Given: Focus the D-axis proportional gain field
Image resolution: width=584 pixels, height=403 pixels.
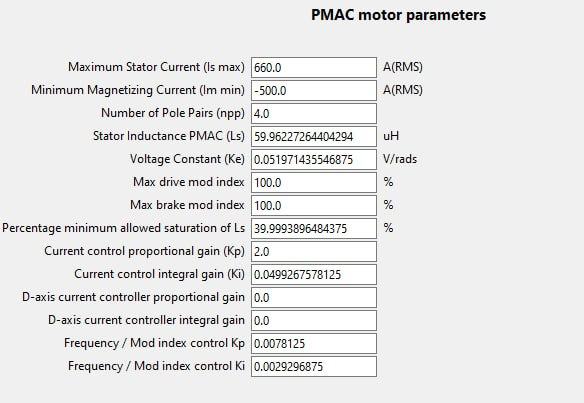Looking at the screenshot, I should [314, 298].
